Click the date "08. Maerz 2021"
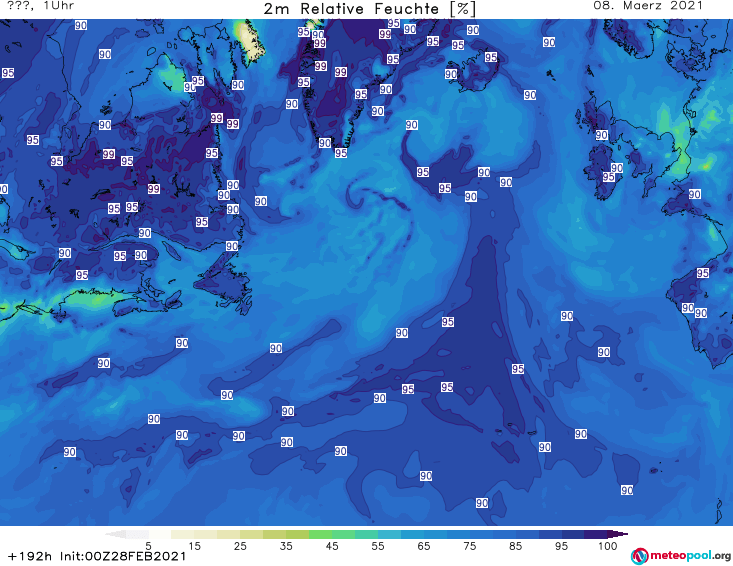The height and width of the screenshot is (566, 733). point(648,6)
